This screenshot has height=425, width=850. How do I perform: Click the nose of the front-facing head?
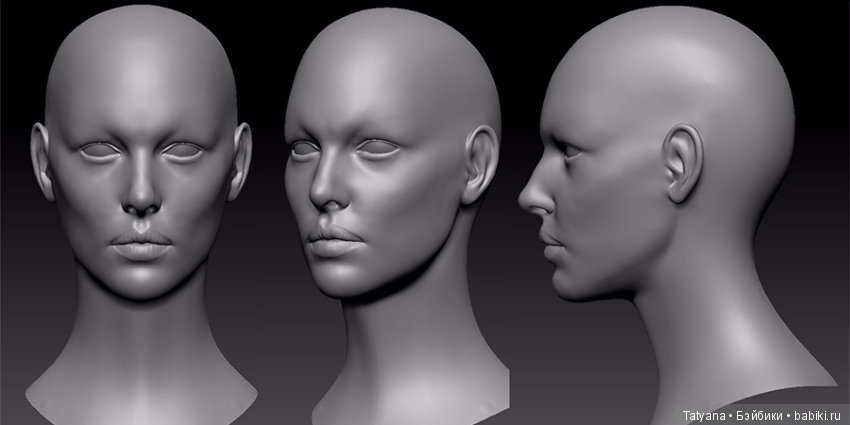click(x=141, y=200)
